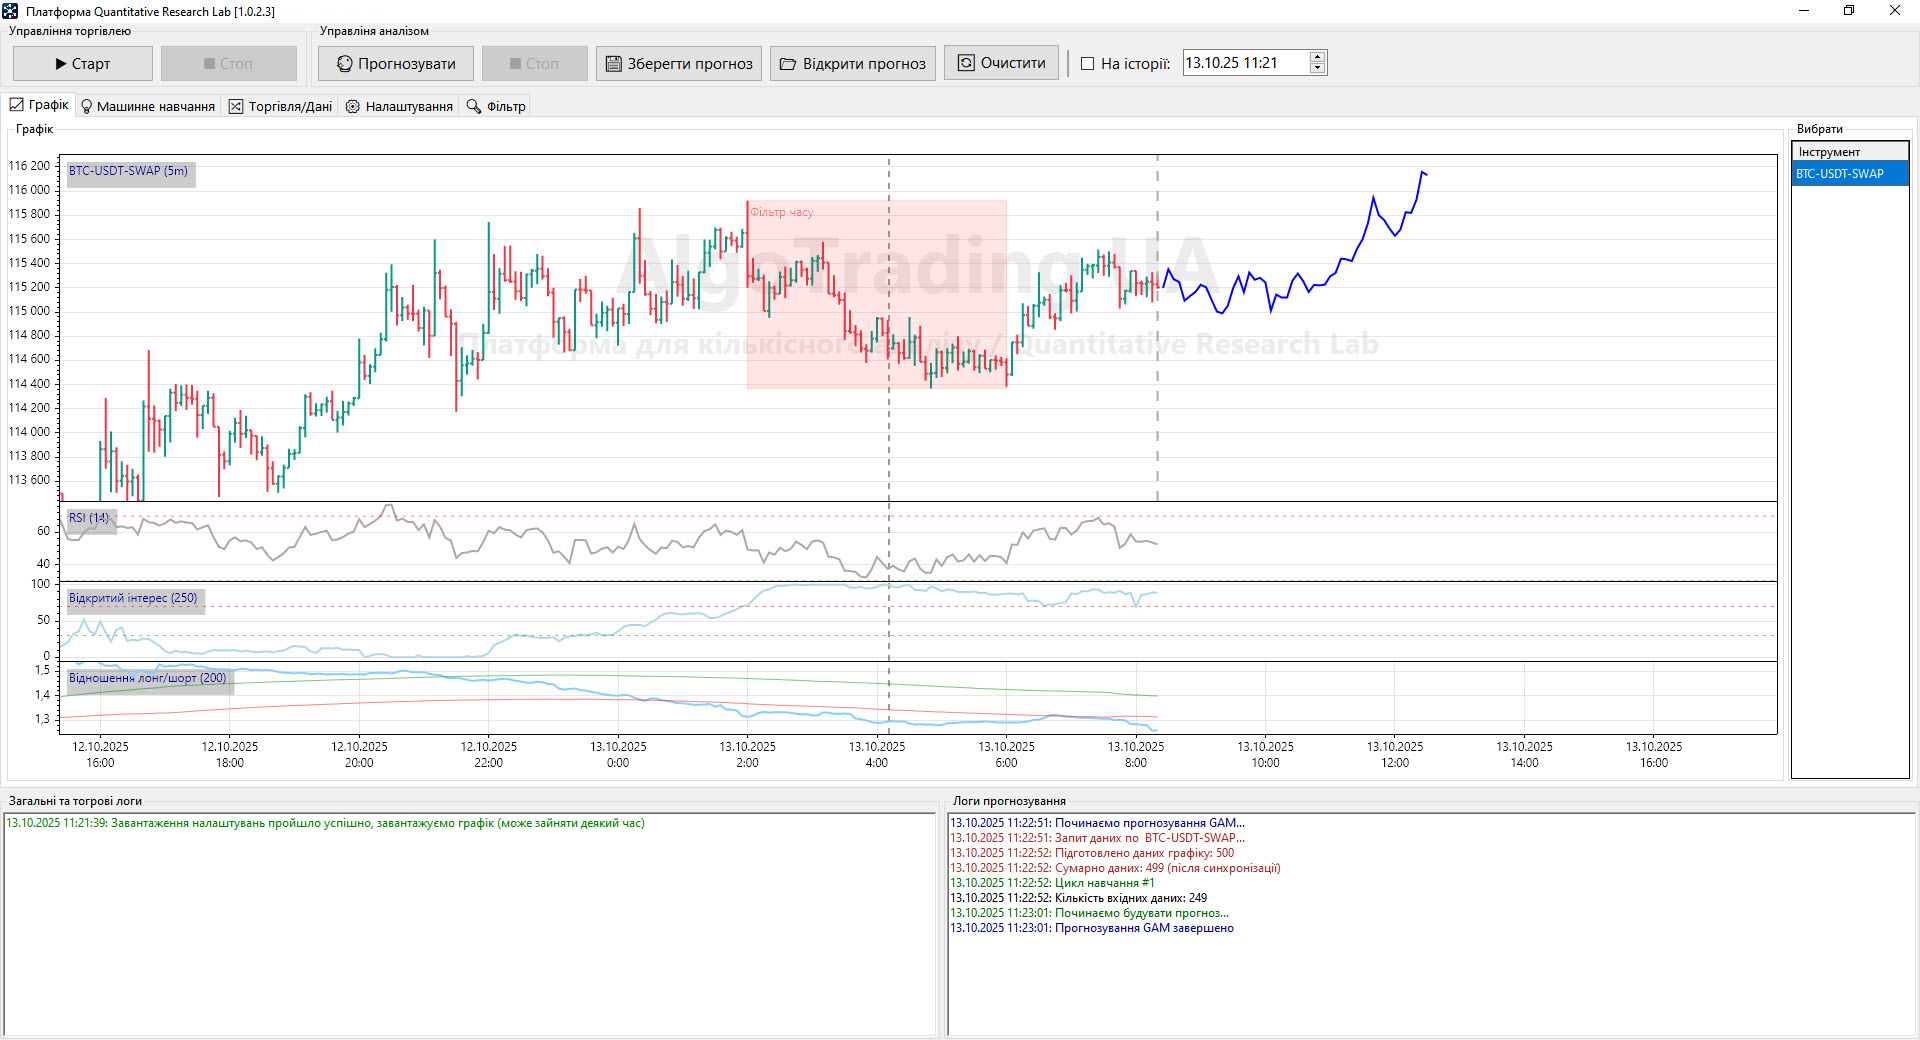Viewport: 1920px width, 1040px height.
Task: Click the Відкритий інтерес (250) label
Action: (x=133, y=598)
